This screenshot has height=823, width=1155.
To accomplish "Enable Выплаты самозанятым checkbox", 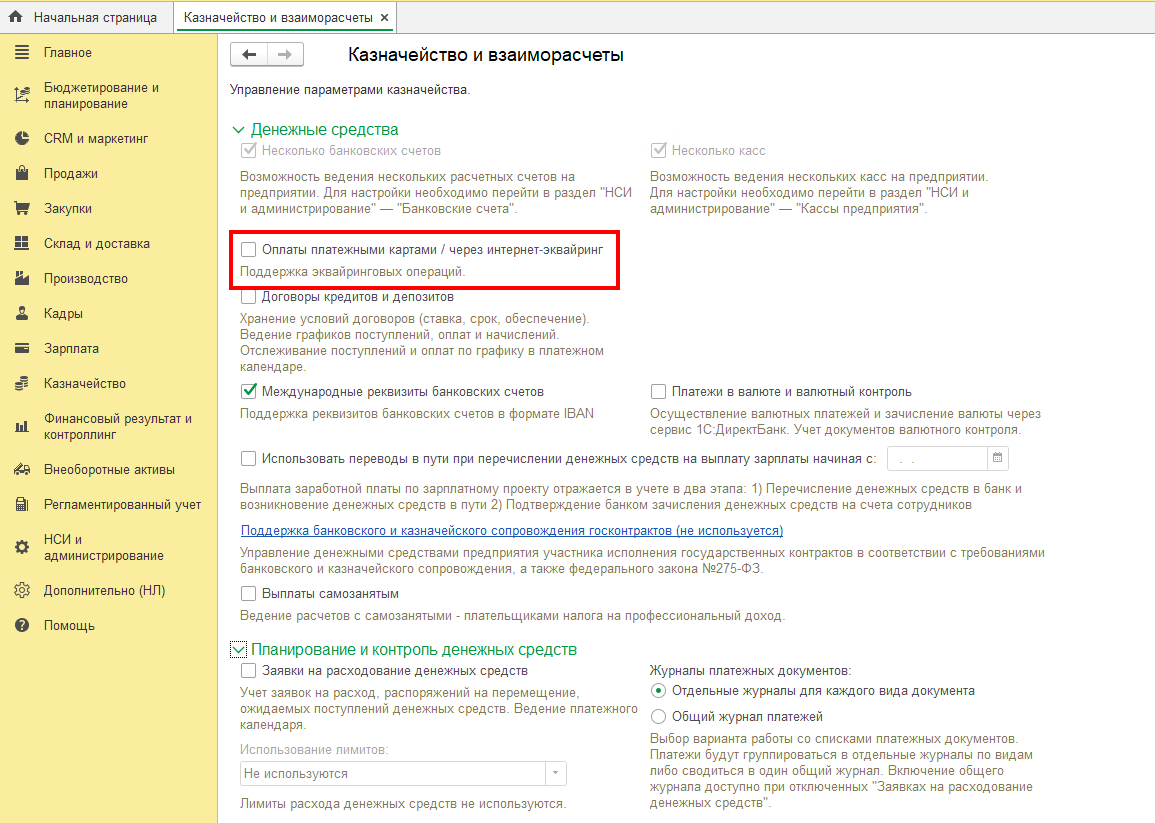I will [248, 593].
